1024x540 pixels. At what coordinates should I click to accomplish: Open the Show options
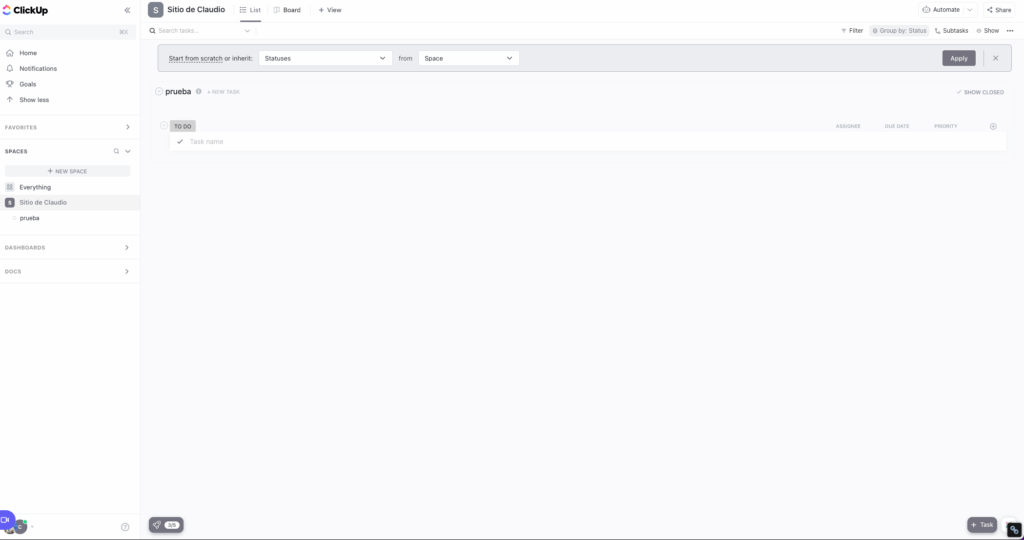[987, 31]
